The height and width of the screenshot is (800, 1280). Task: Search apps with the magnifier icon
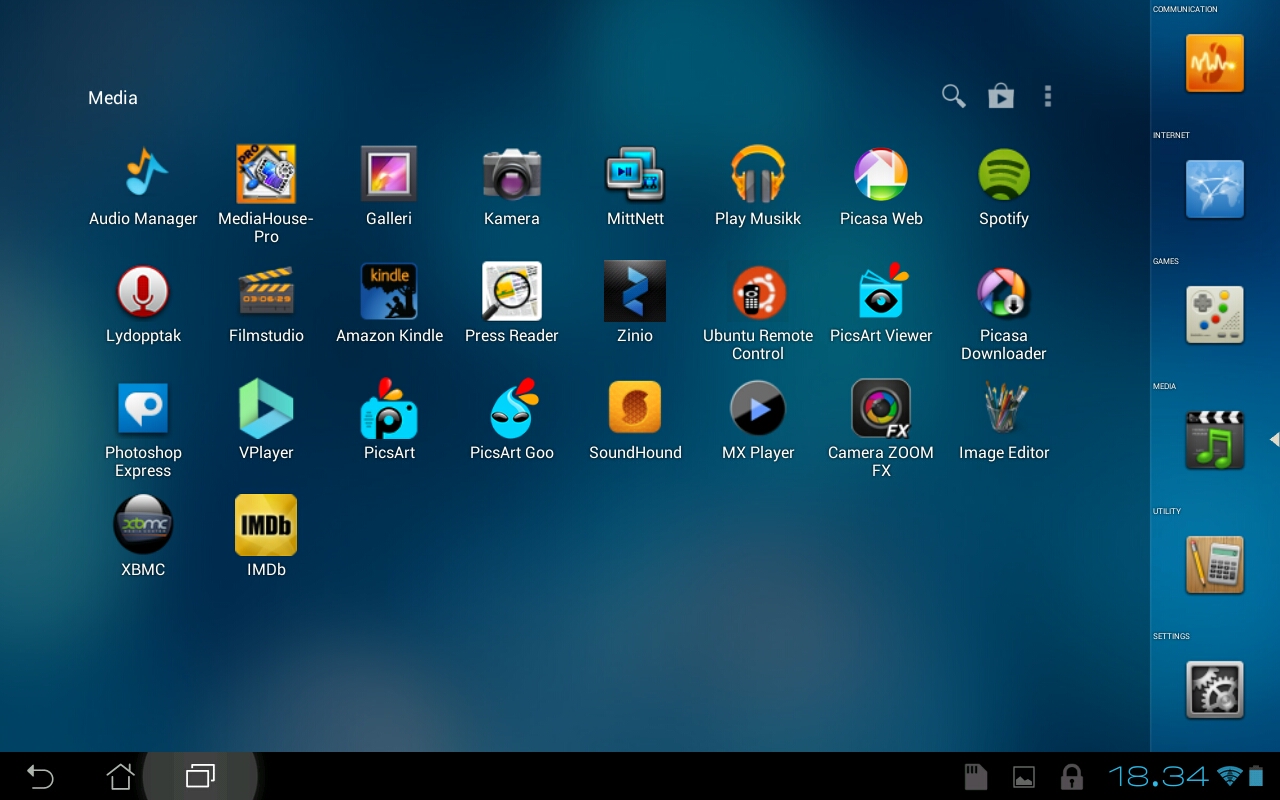coord(954,96)
